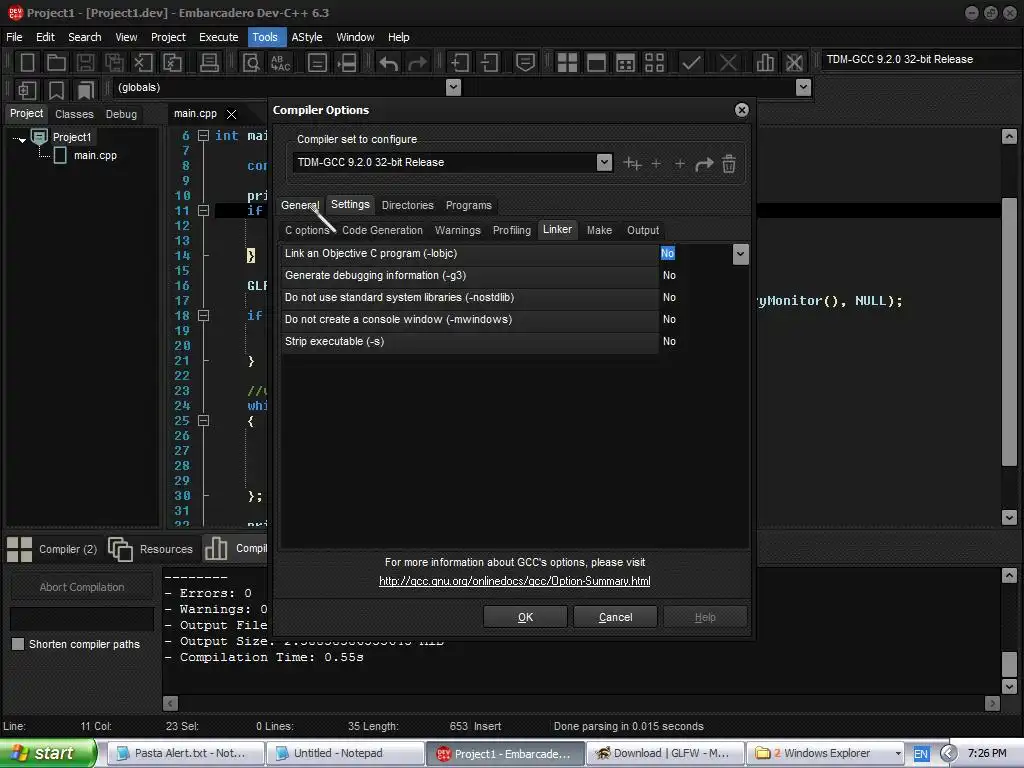Collapse code fold at line 18
This screenshot has width=1024, height=768.
(x=203, y=315)
